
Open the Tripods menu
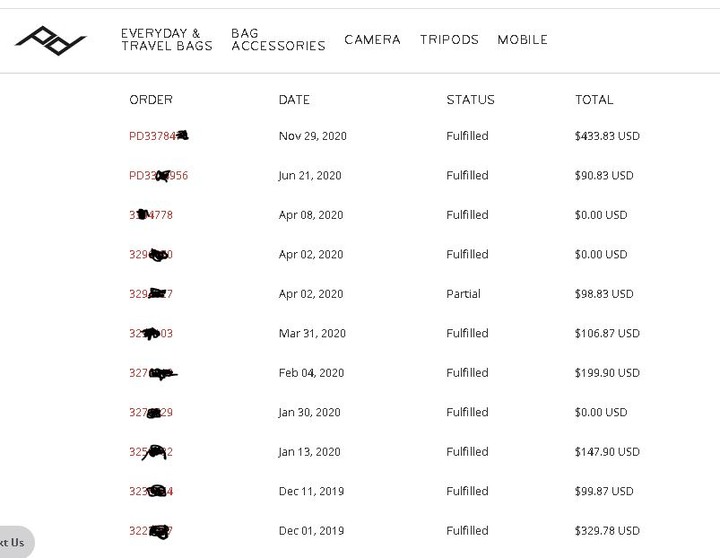point(449,39)
